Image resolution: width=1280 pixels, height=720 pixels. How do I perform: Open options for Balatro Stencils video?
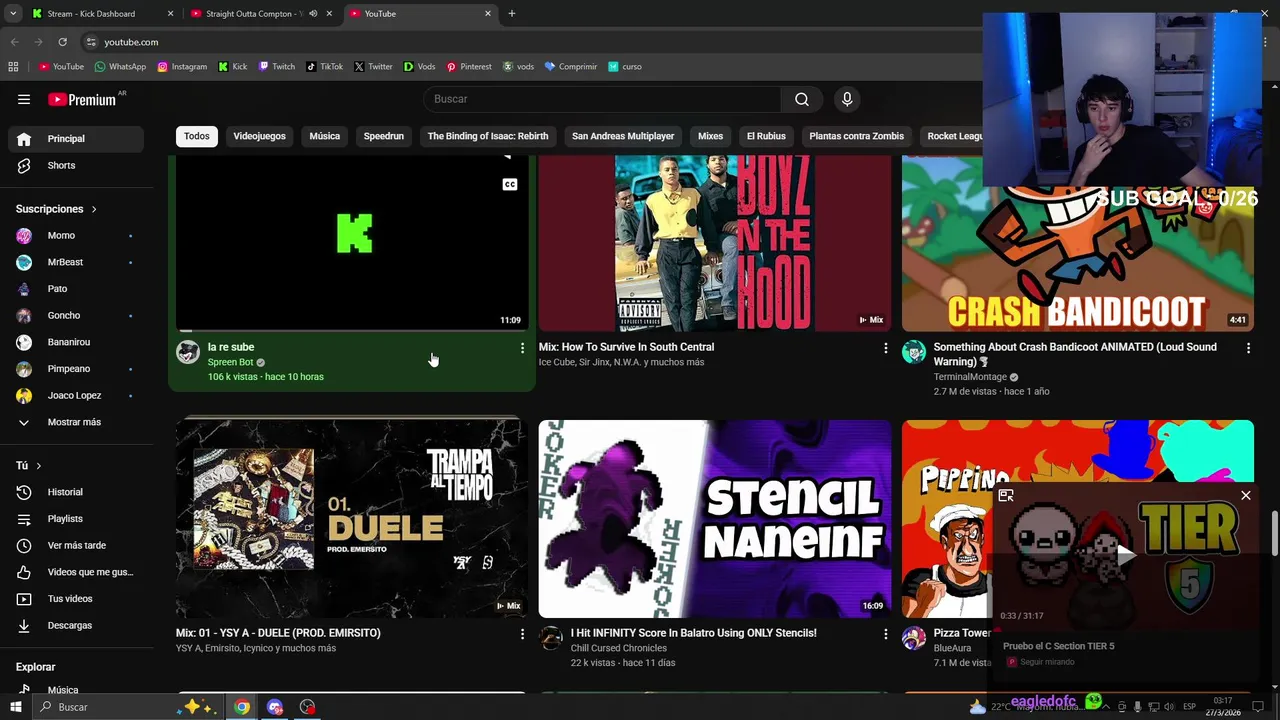(885, 634)
